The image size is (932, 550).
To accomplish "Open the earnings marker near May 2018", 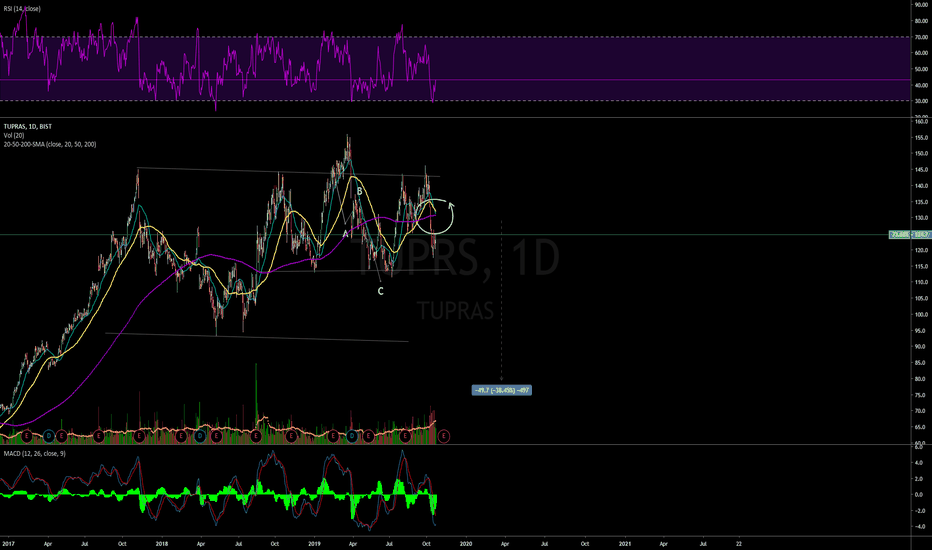I will (216, 436).
